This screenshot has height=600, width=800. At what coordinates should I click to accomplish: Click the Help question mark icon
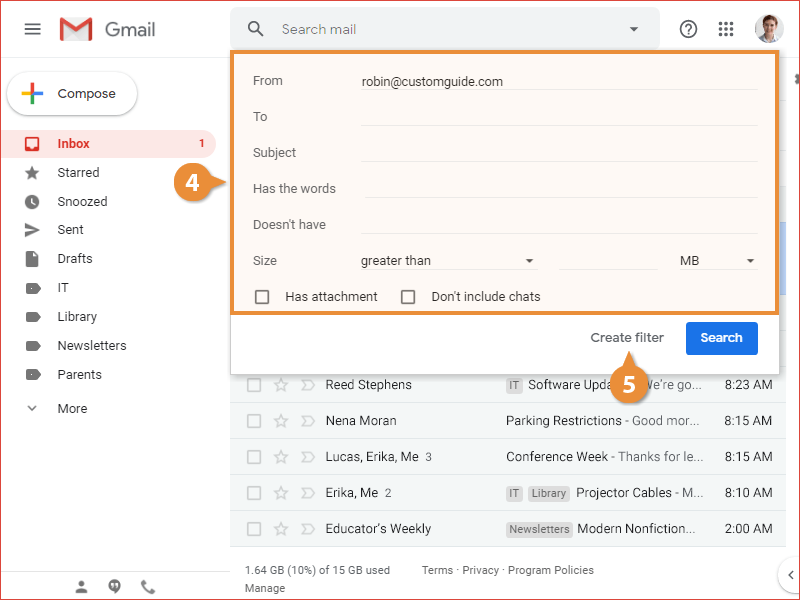click(688, 29)
